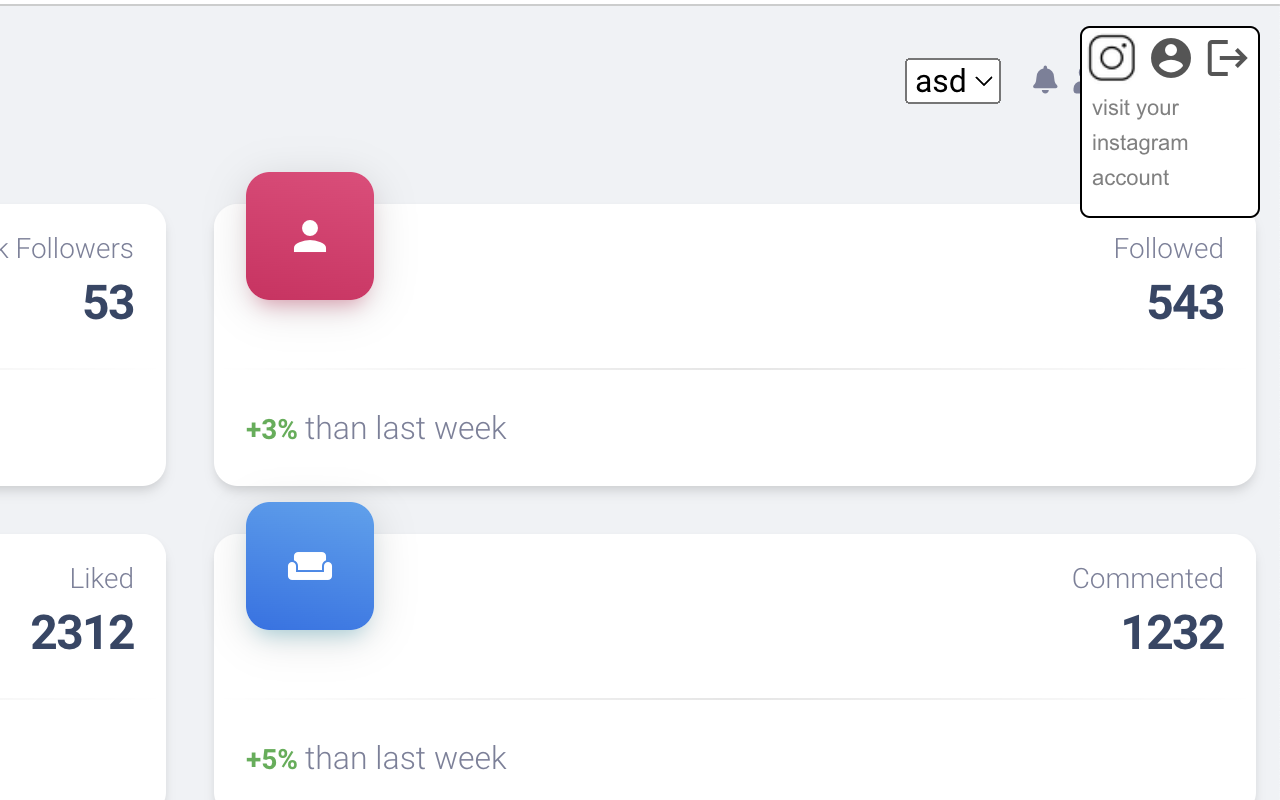Click "than last week" in Followed card
The width and height of the screenshot is (1280, 800).
pyautogui.click(x=406, y=428)
